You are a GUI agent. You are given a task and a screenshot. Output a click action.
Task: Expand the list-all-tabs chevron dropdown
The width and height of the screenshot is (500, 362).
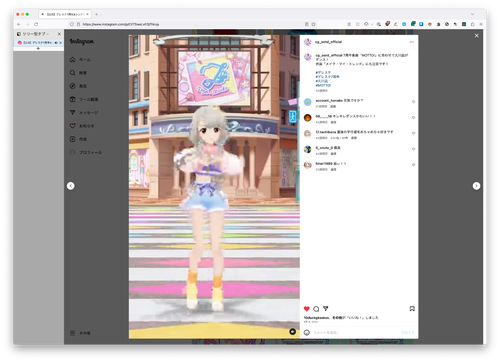click(x=472, y=14)
